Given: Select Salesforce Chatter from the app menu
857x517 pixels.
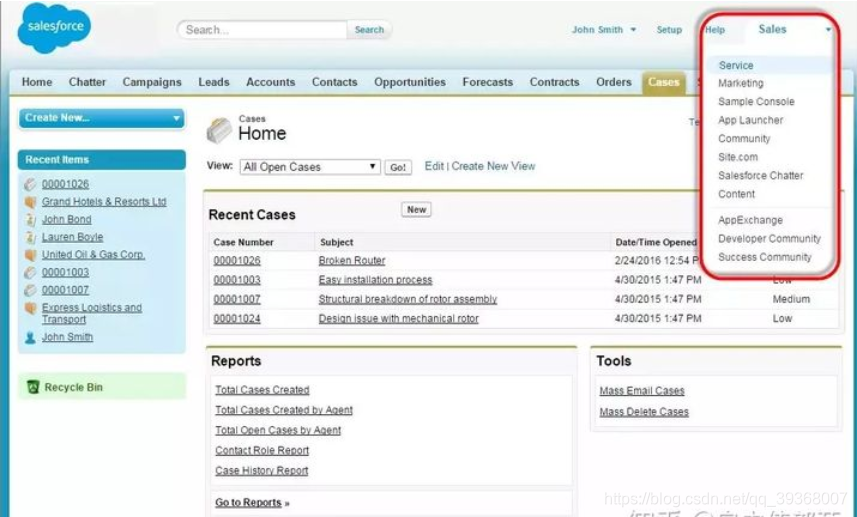Looking at the screenshot, I should point(760,175).
